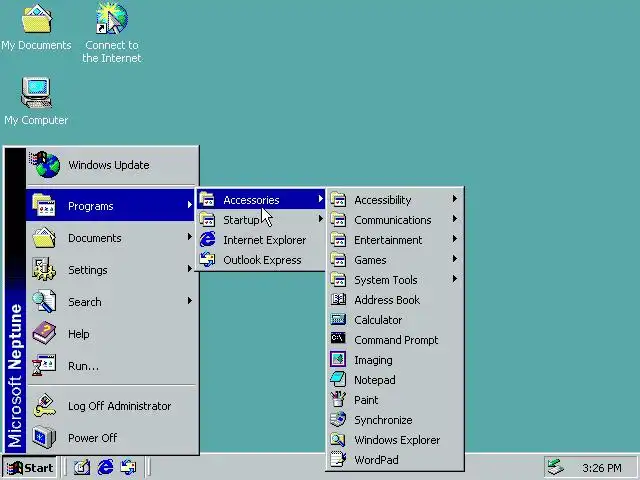Viewport: 640px width, 480px height.
Task: Click the Accessibility folder icon
Action: click(x=338, y=200)
